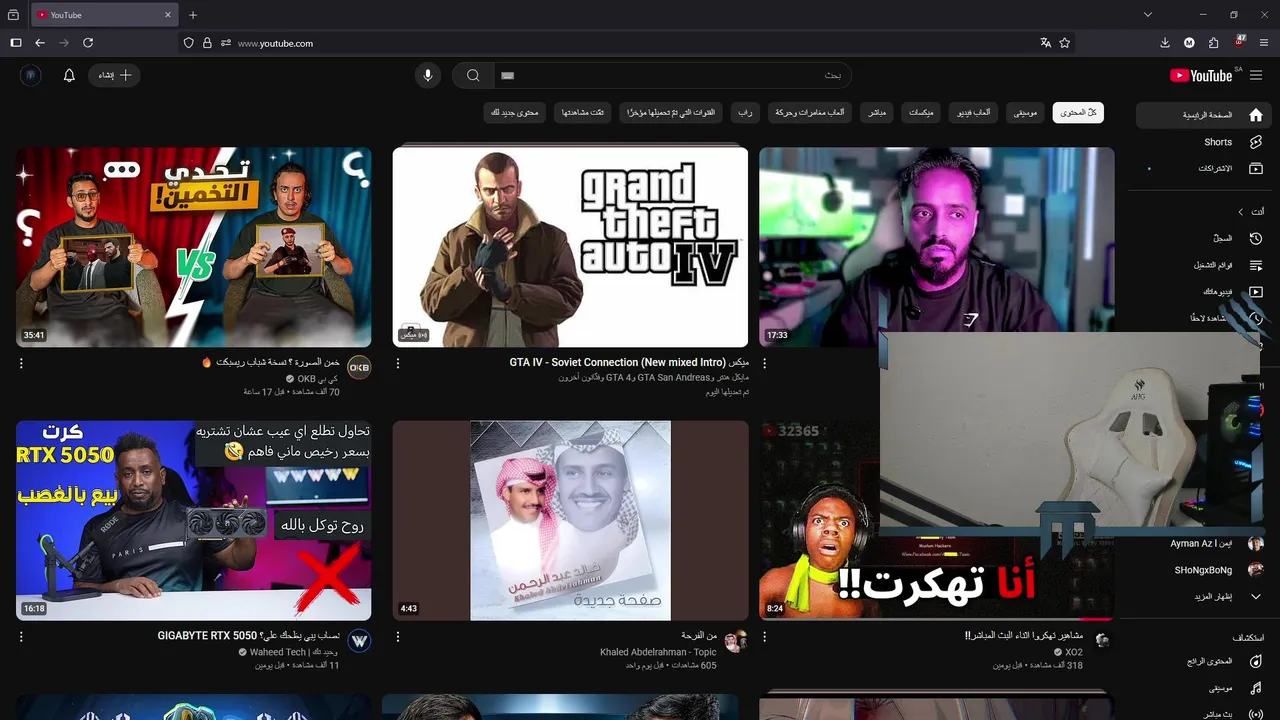
Task: Open watch History (السجل)
Action: (1205, 238)
